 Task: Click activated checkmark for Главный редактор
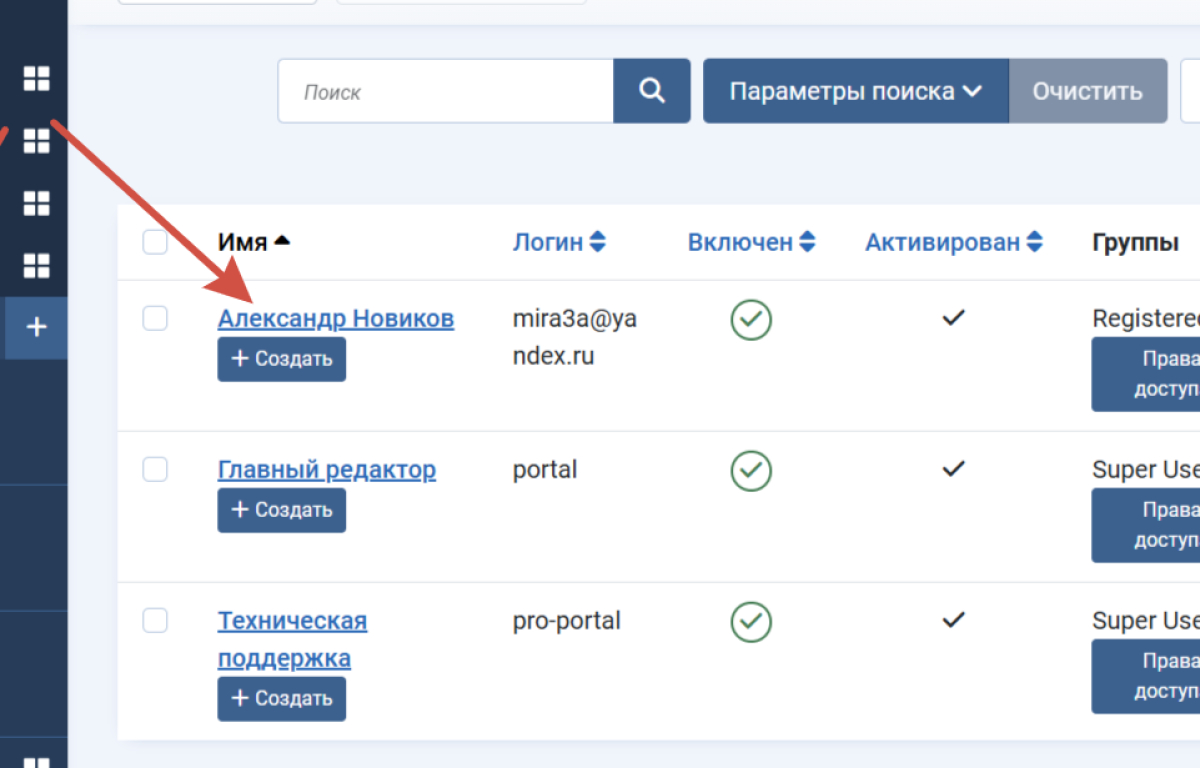(x=954, y=469)
